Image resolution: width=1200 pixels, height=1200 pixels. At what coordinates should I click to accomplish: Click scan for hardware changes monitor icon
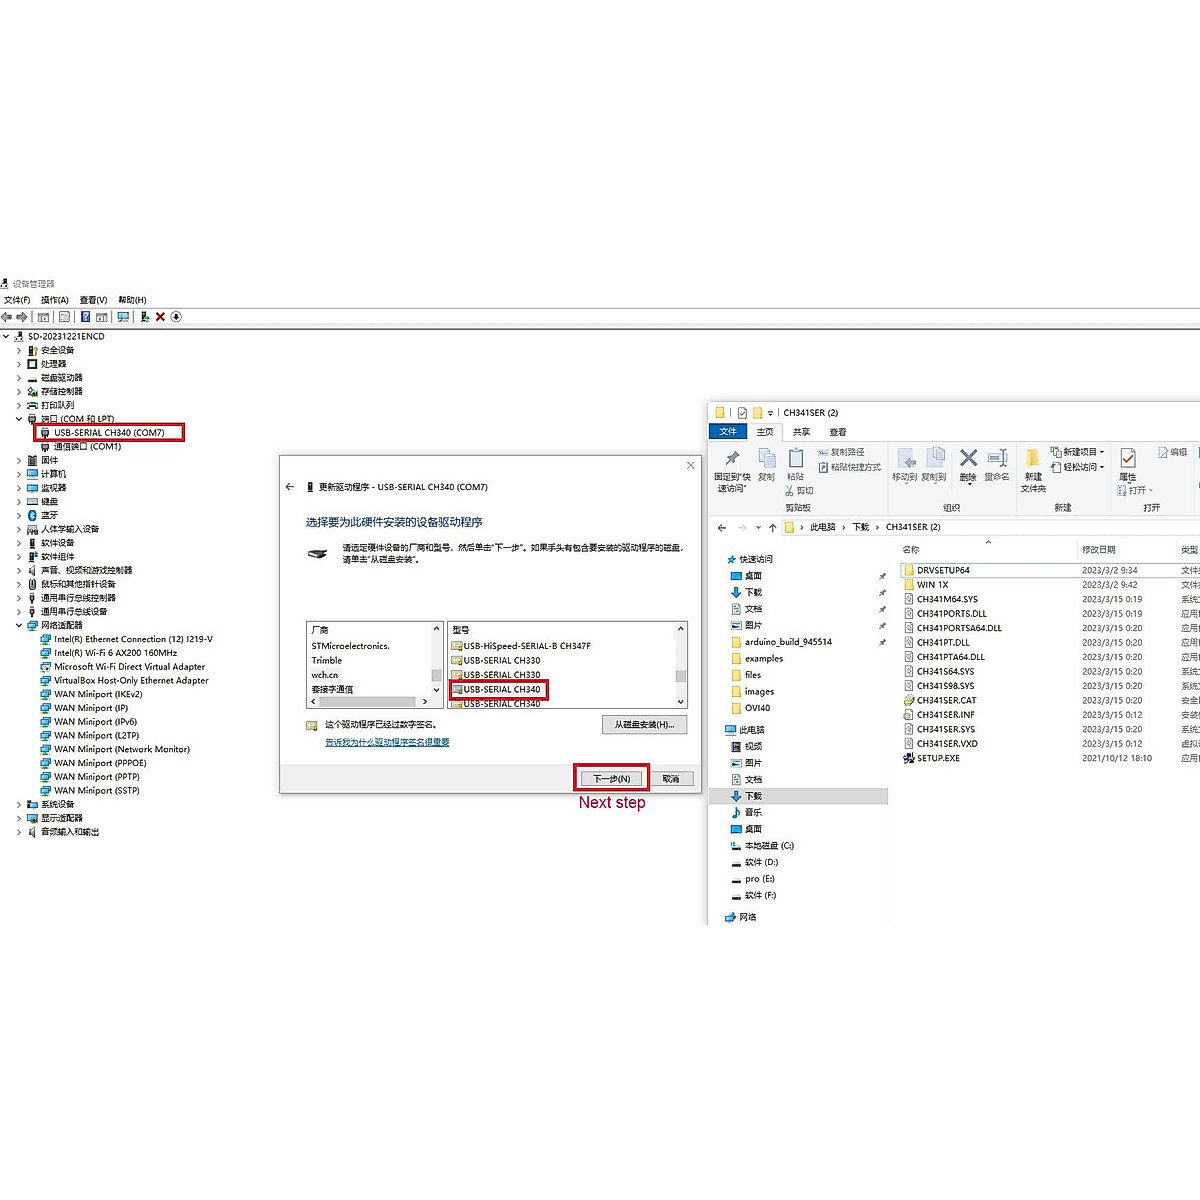pos(123,317)
